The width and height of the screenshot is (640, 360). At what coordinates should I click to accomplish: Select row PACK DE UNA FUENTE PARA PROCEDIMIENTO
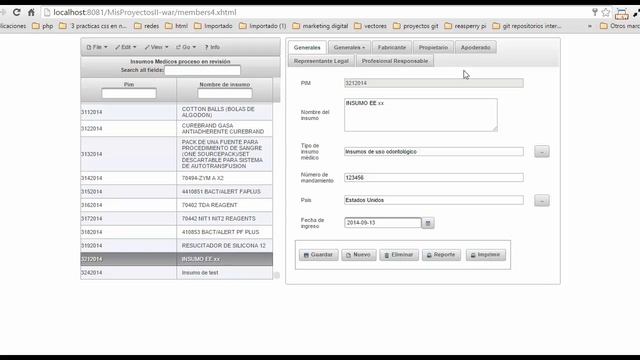[176, 154]
